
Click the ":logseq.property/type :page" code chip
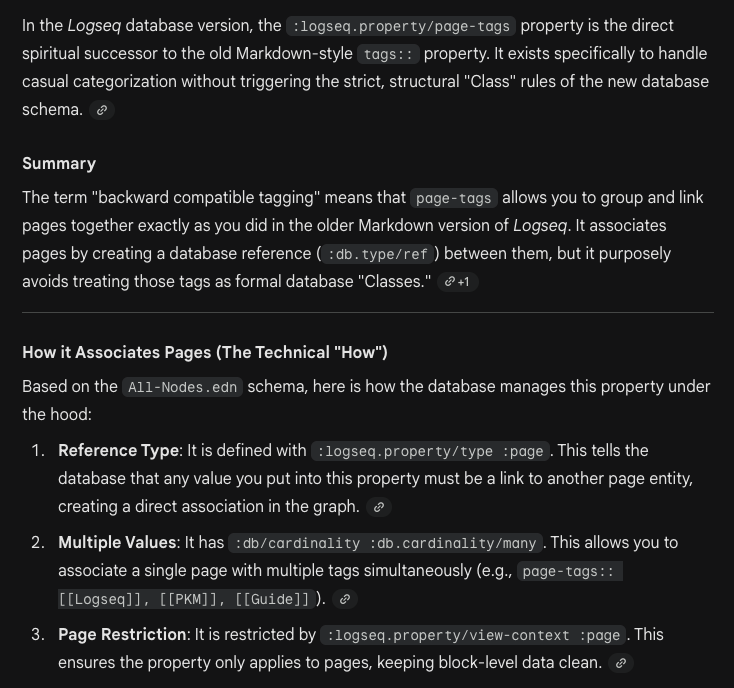click(429, 451)
